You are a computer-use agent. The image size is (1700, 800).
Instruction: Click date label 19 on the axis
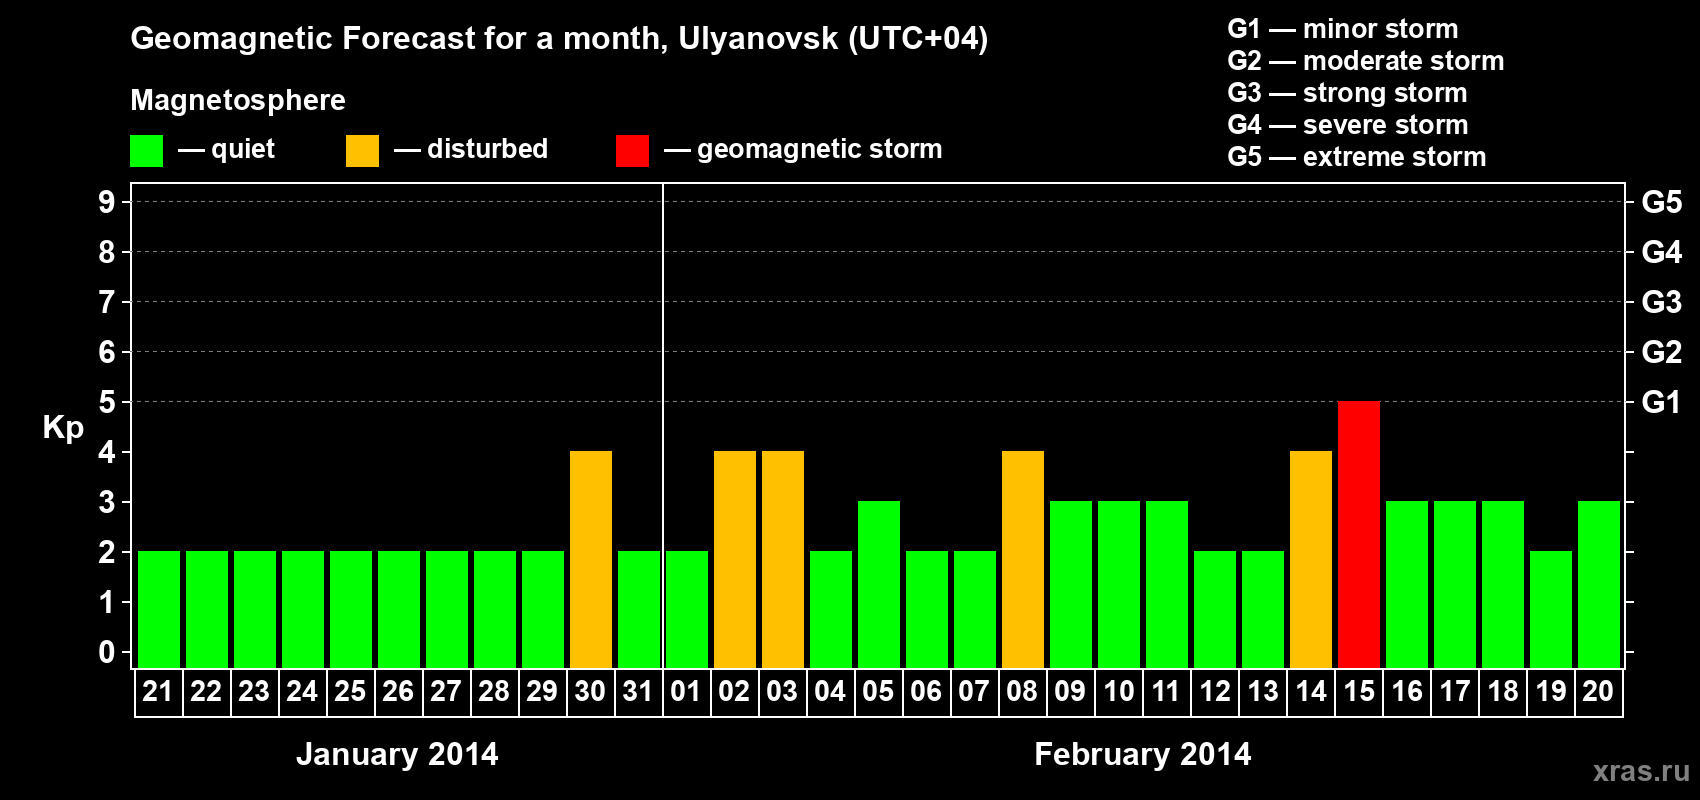coord(1551,691)
